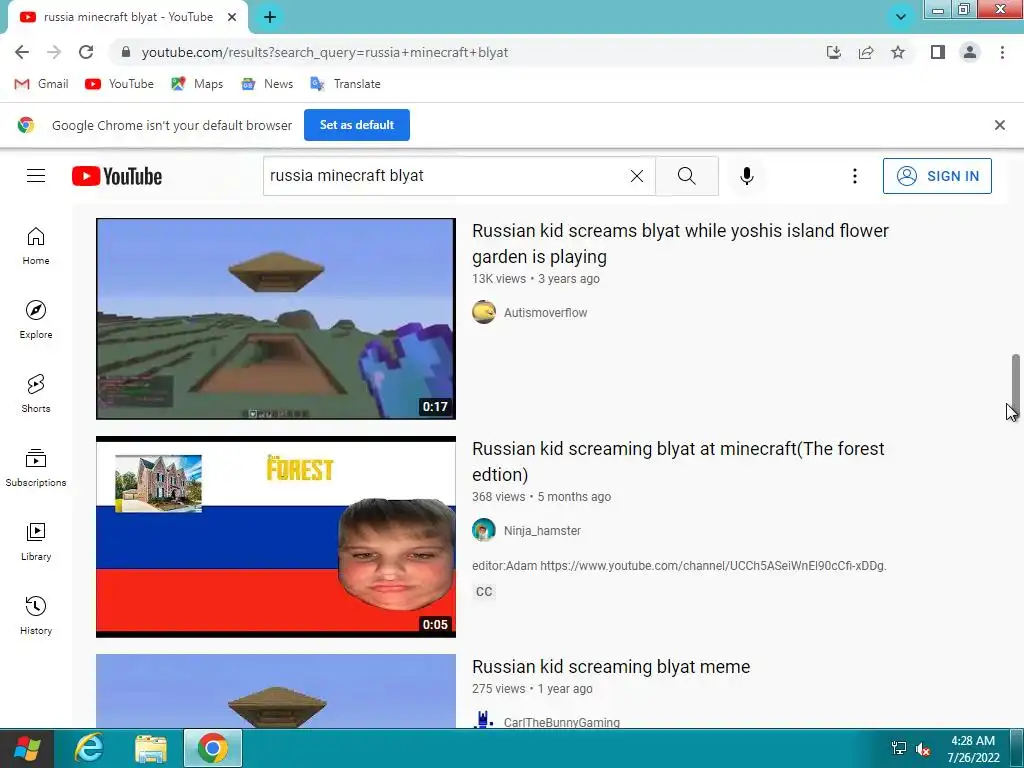Image resolution: width=1024 pixels, height=768 pixels.
Task: Open the Windows Start menu
Action: pyautogui.click(x=27, y=748)
